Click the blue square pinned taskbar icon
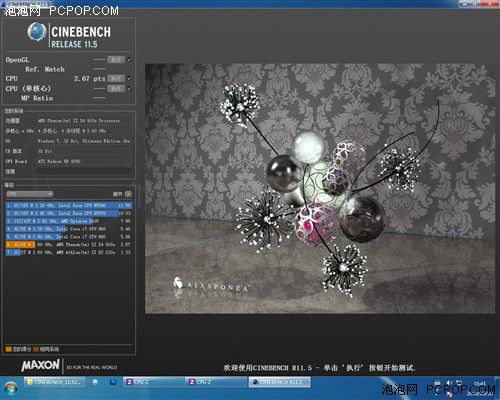Viewport: 500px width, 400px height. point(113,382)
